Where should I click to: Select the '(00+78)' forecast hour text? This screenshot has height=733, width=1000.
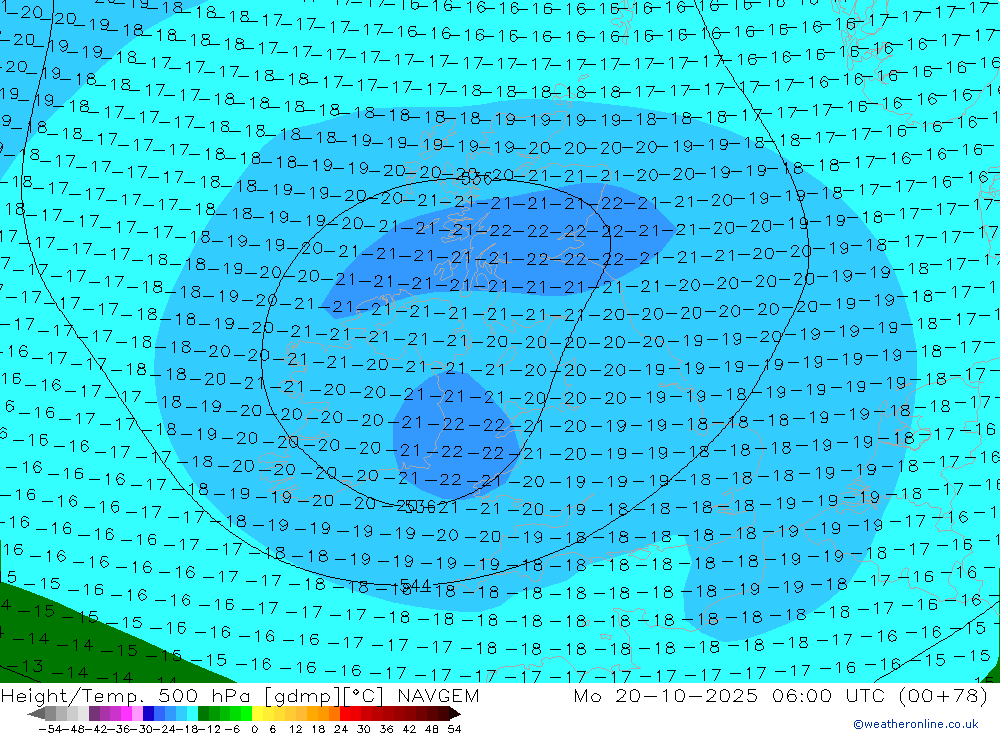[x=943, y=695]
